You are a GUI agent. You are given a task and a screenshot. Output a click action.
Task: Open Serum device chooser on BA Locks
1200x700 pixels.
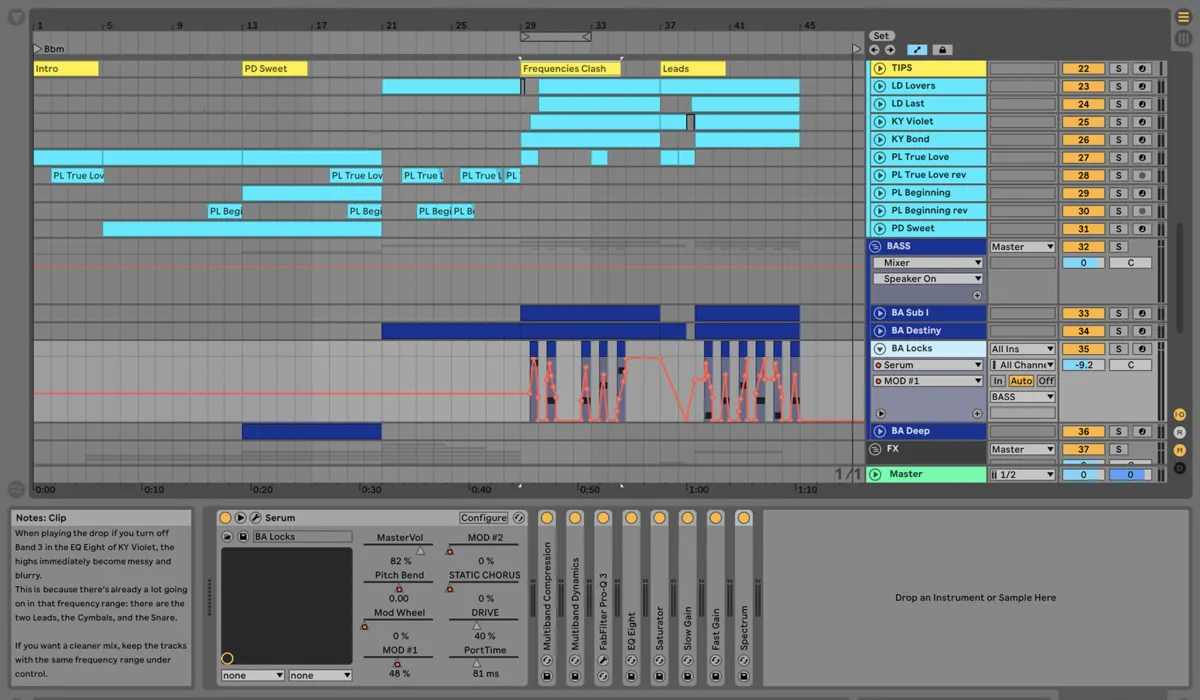tap(927, 365)
